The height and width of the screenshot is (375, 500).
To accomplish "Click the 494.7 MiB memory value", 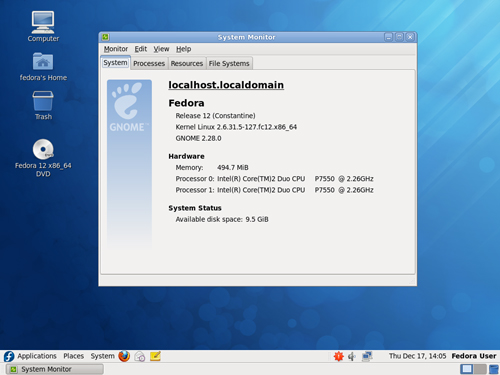I will 233,167.
